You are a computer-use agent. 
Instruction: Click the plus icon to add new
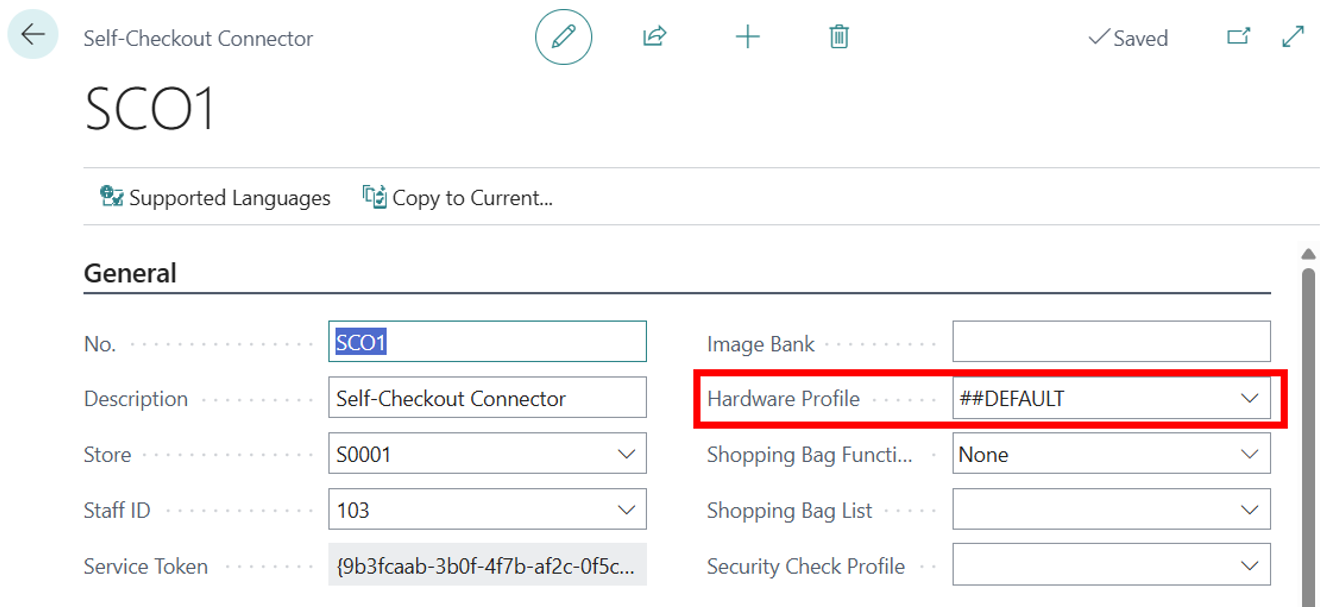747,37
